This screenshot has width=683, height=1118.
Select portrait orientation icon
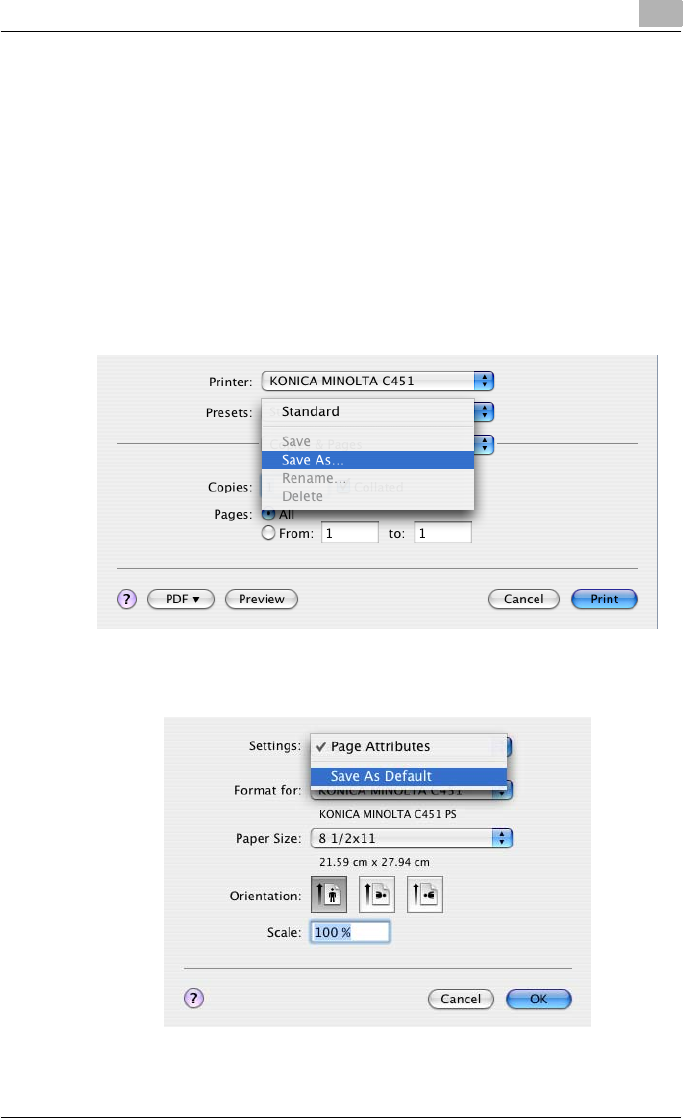[330, 896]
